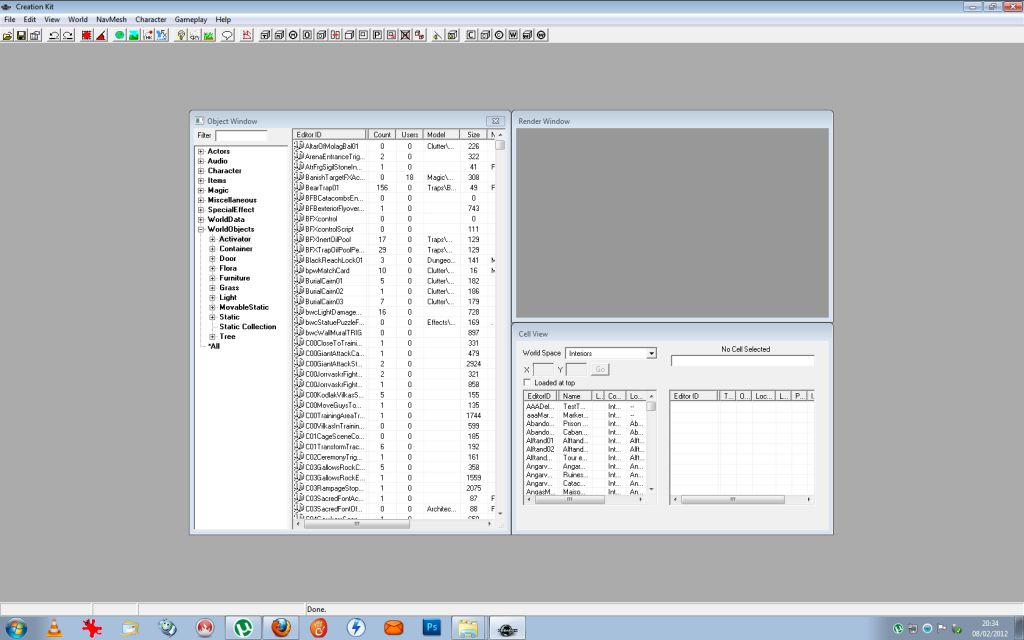Open the Gameplay menu
The height and width of the screenshot is (640, 1024).
click(191, 20)
